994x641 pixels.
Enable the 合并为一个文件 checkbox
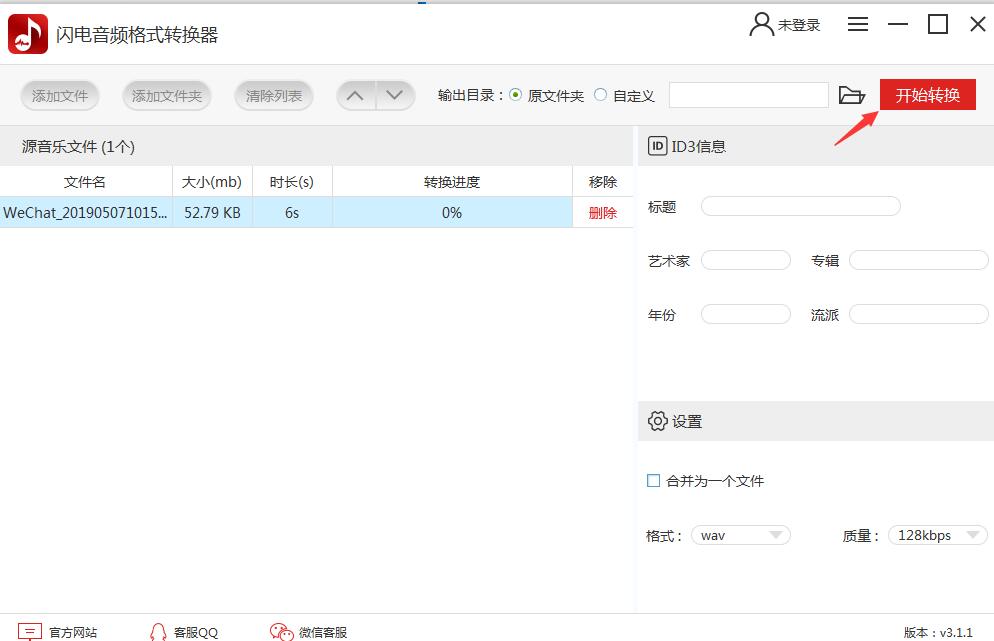click(655, 481)
